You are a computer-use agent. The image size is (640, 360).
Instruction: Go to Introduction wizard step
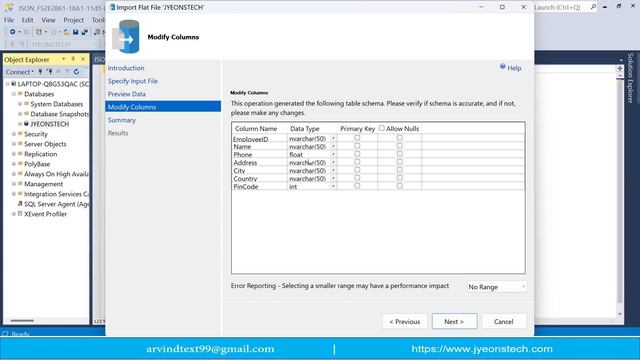point(126,68)
